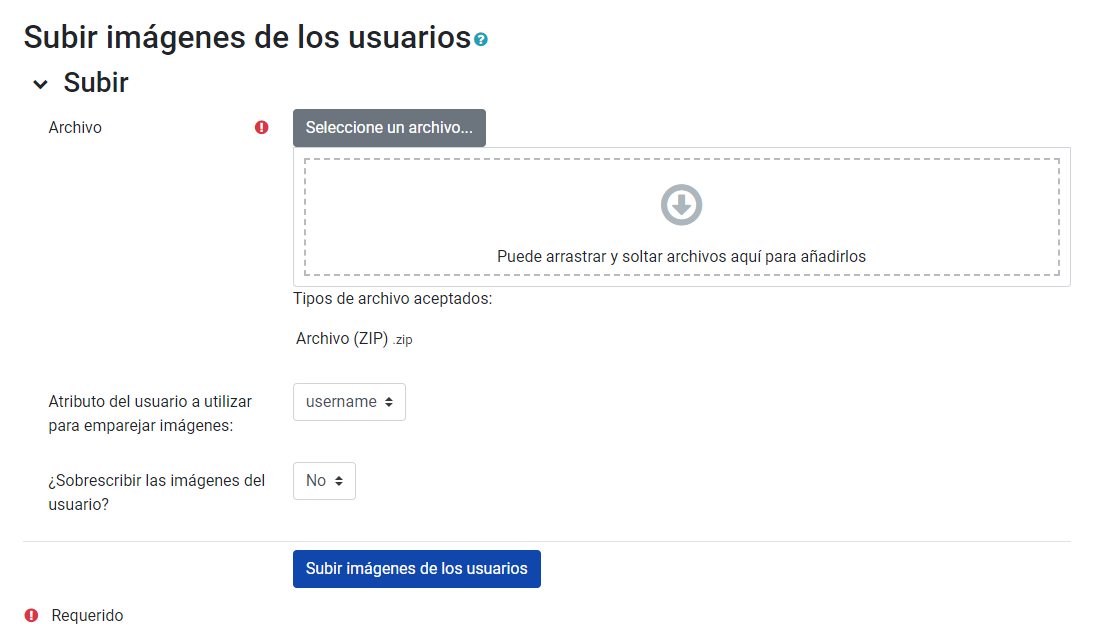Click the Tipos de archivo aceptados text

pyautogui.click(x=393, y=298)
